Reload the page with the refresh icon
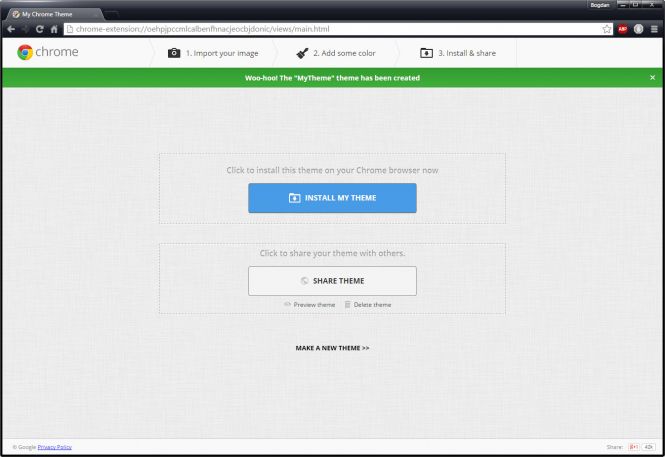 39,29
